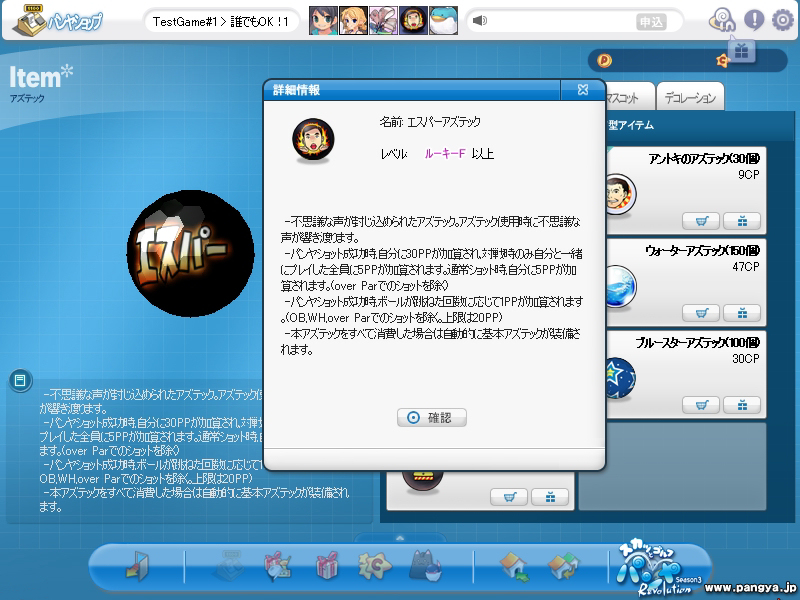Click the item description note icon
This screenshot has height=600, width=800.
[18, 380]
